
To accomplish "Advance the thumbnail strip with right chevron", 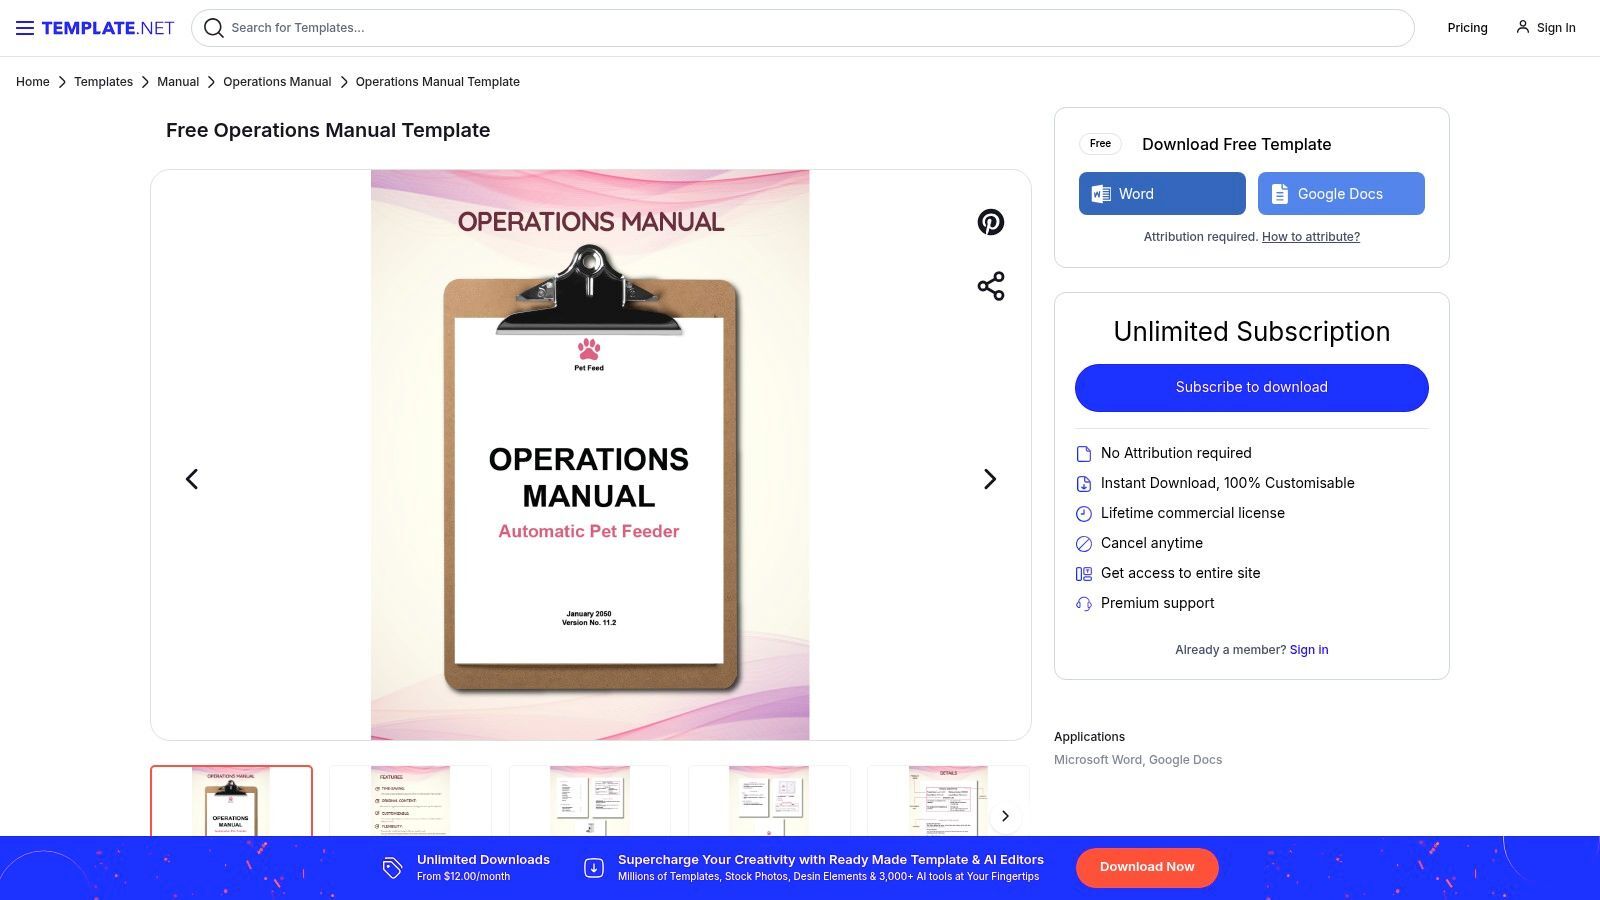I will (x=1005, y=815).
